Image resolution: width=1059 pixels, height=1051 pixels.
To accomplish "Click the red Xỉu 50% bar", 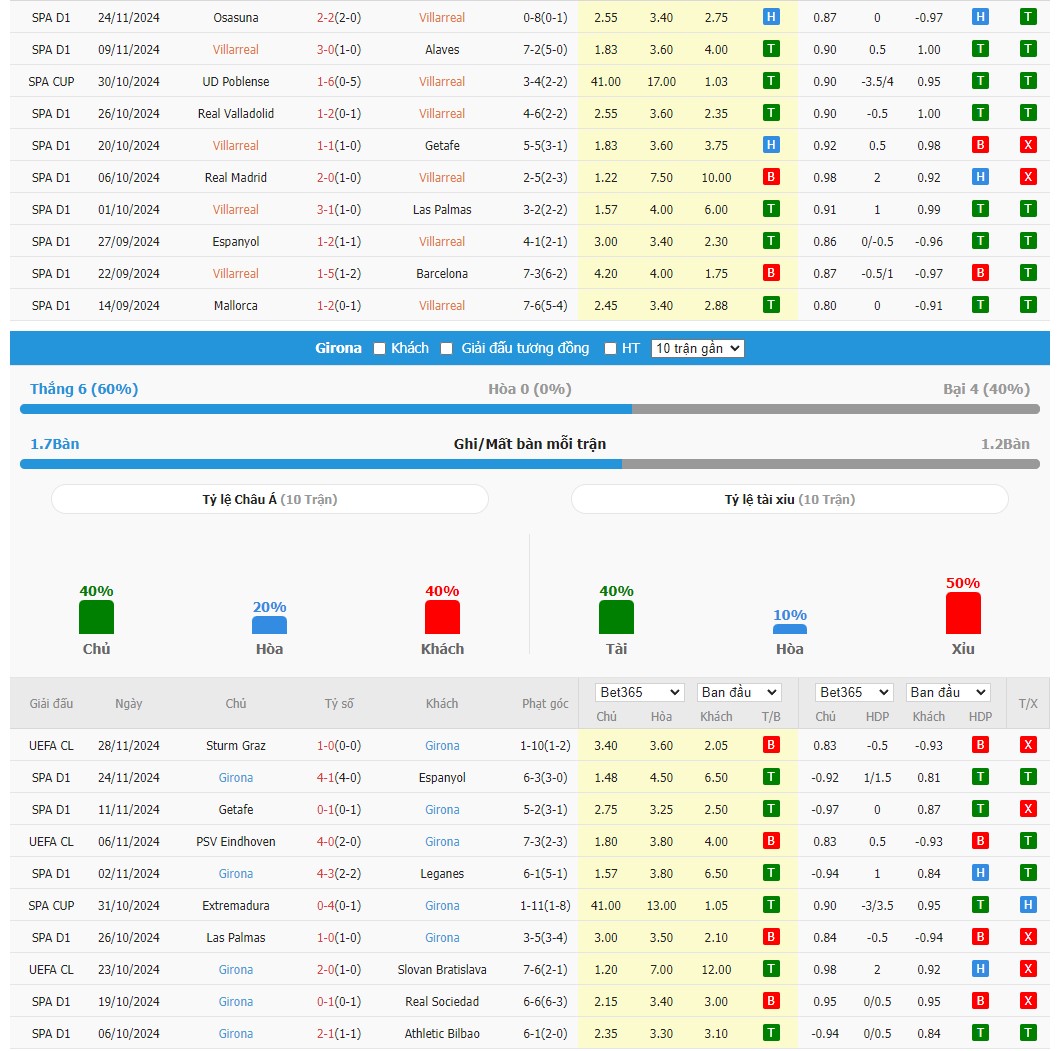I will click(x=963, y=613).
